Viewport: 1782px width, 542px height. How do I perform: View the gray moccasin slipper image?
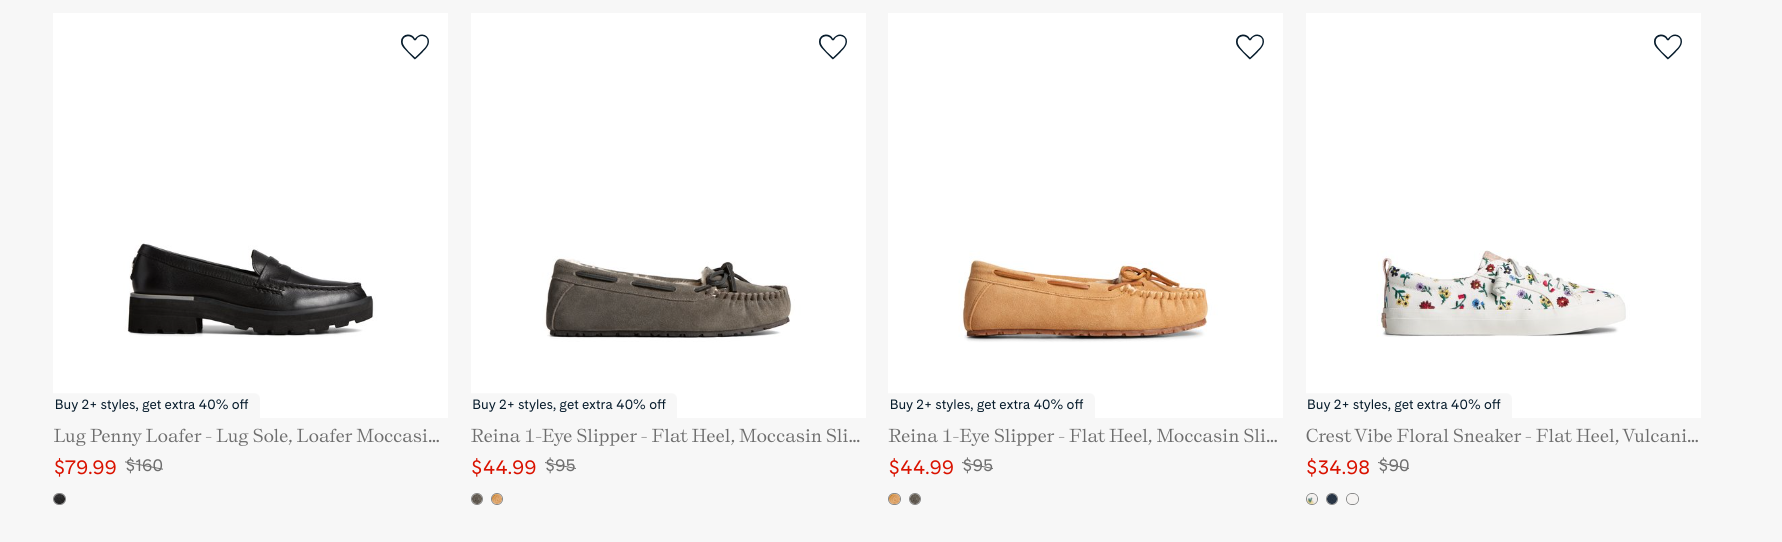pos(668,297)
